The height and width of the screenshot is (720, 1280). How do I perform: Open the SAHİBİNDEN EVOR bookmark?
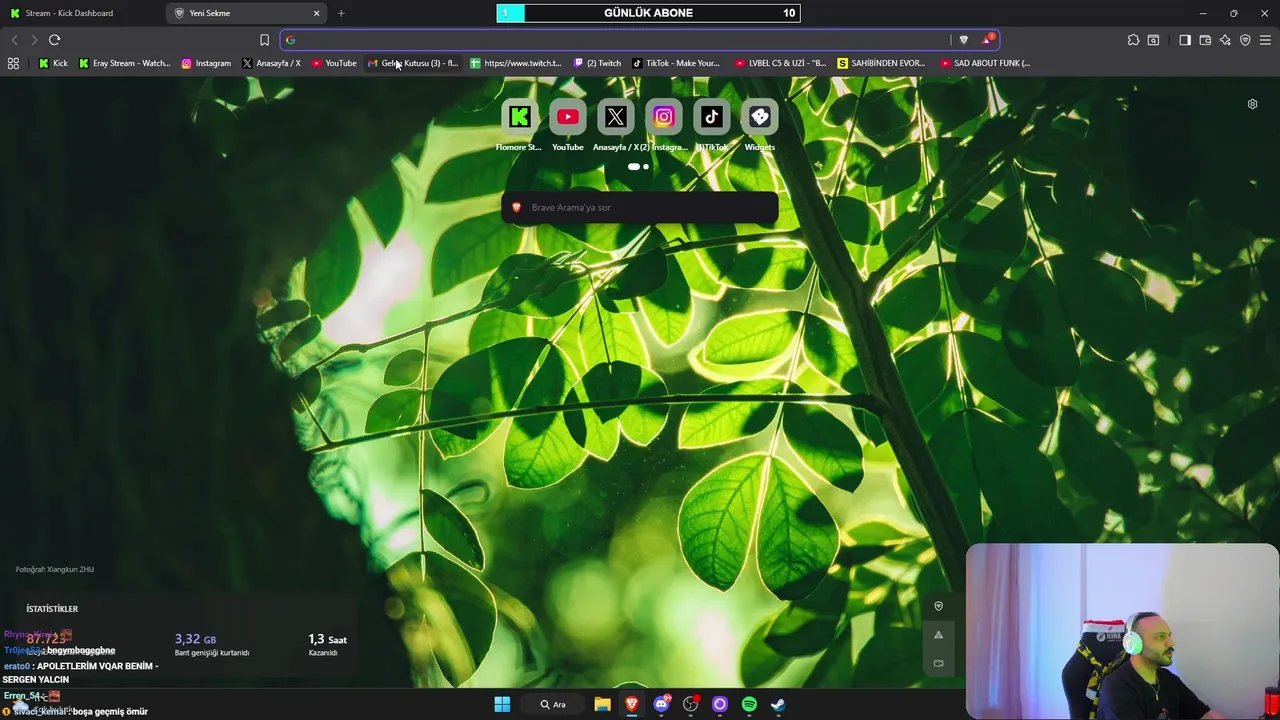pos(881,63)
